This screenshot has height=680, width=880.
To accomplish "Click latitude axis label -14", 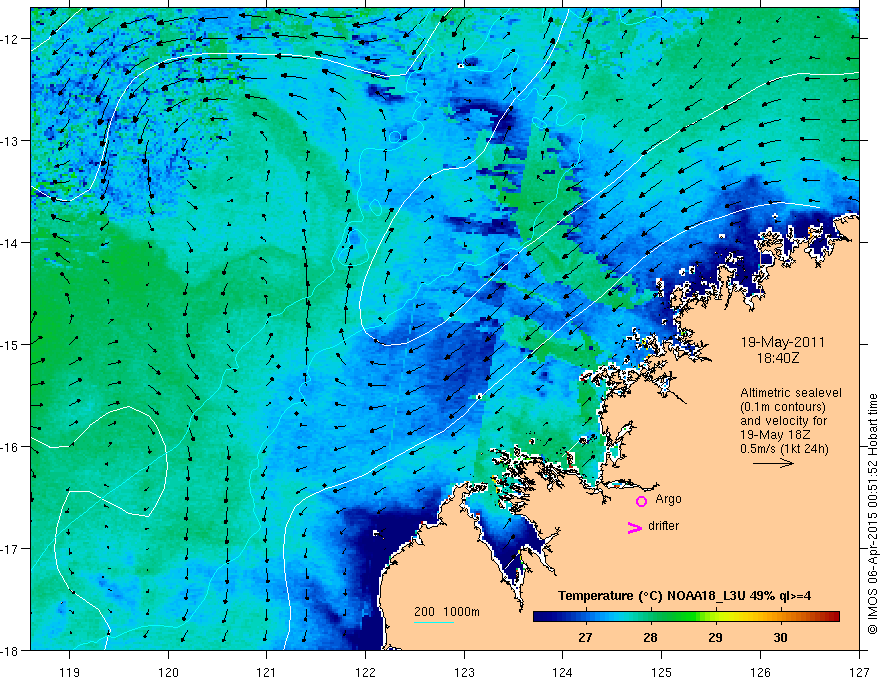I will tap(10, 243).
